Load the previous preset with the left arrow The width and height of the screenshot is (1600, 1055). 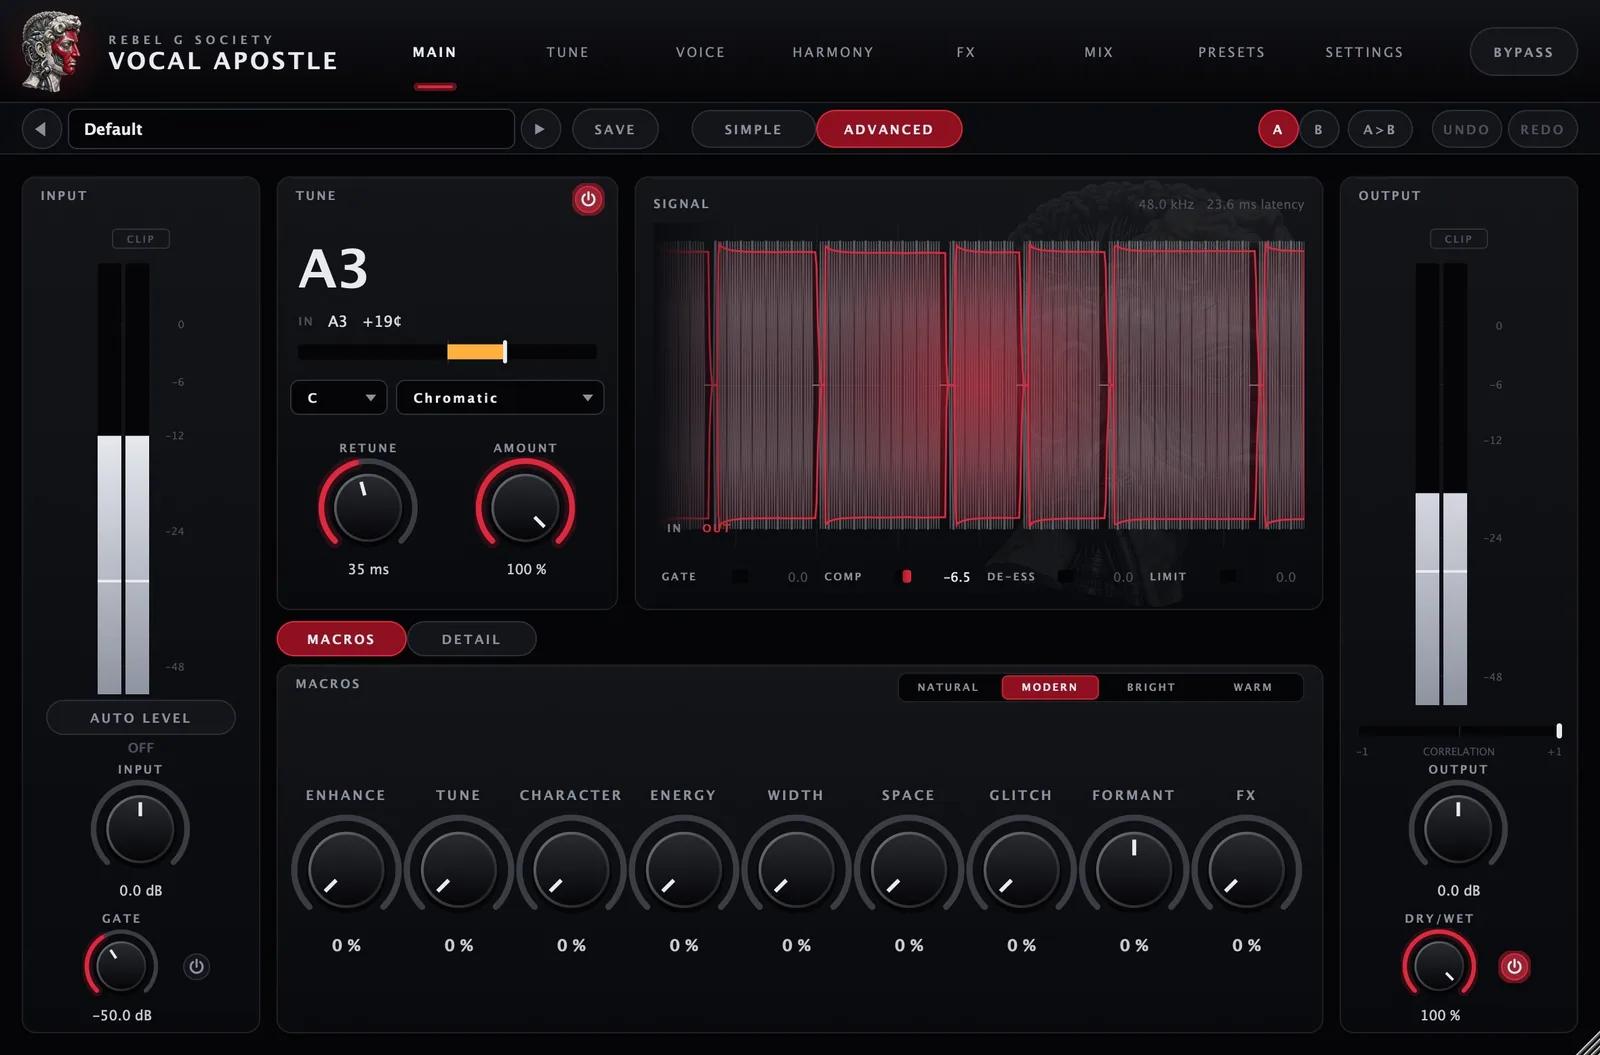point(41,129)
